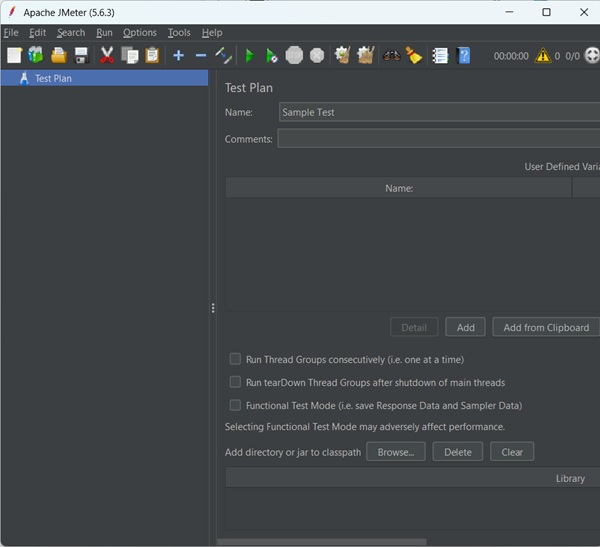Click the minus Collapse All toolbar icon
This screenshot has height=547, width=600.
pos(200,56)
